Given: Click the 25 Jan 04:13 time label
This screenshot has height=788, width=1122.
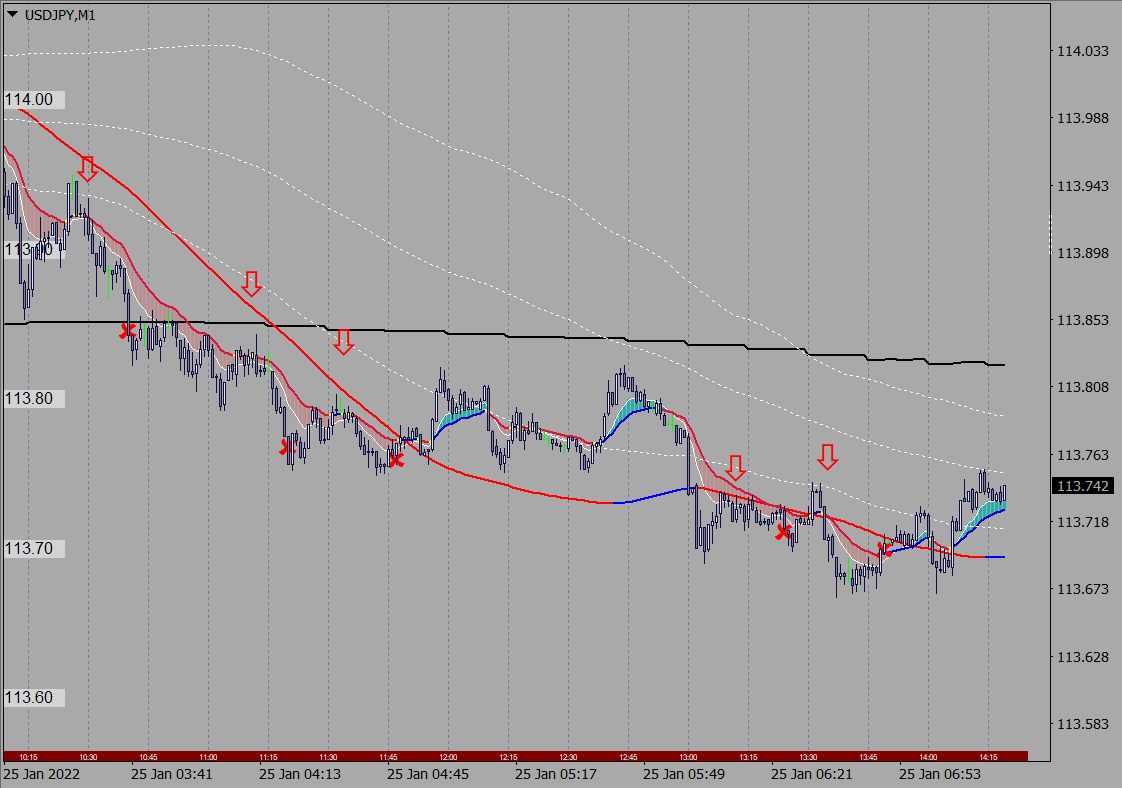Looking at the screenshot, I should (x=300, y=774).
